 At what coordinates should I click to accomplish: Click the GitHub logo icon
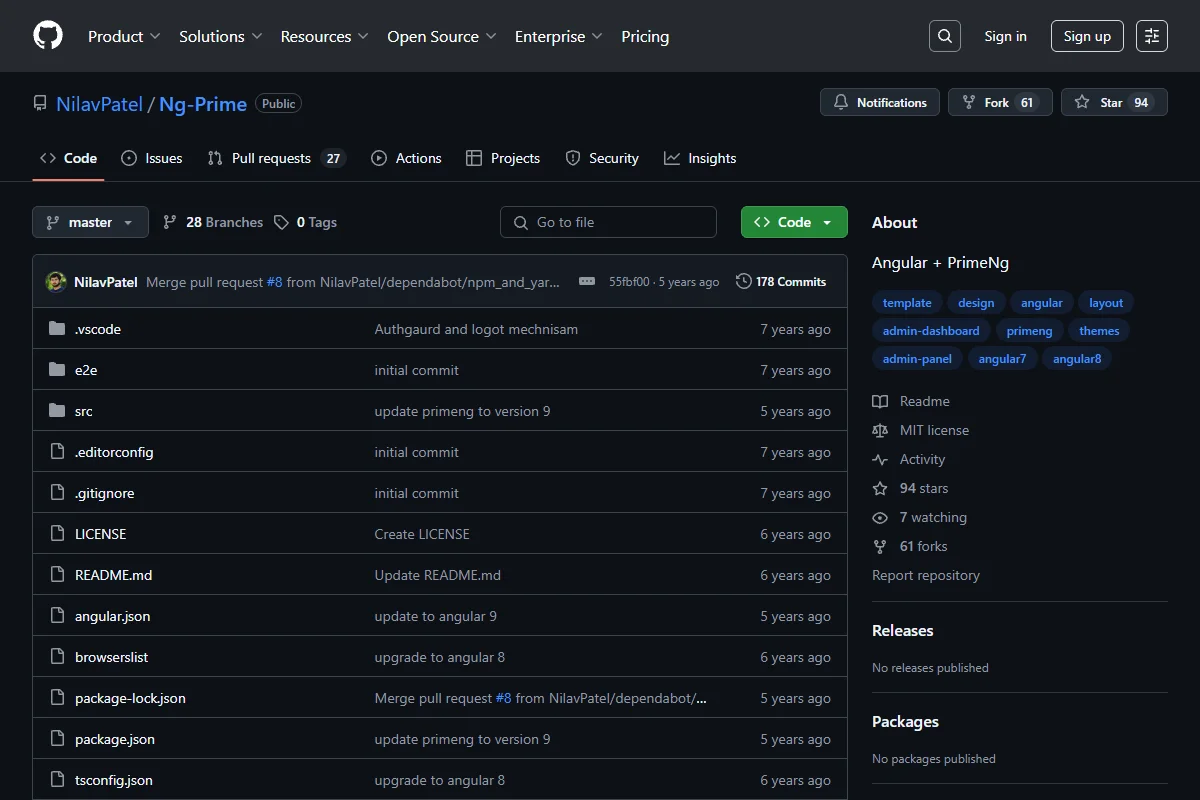(x=48, y=36)
